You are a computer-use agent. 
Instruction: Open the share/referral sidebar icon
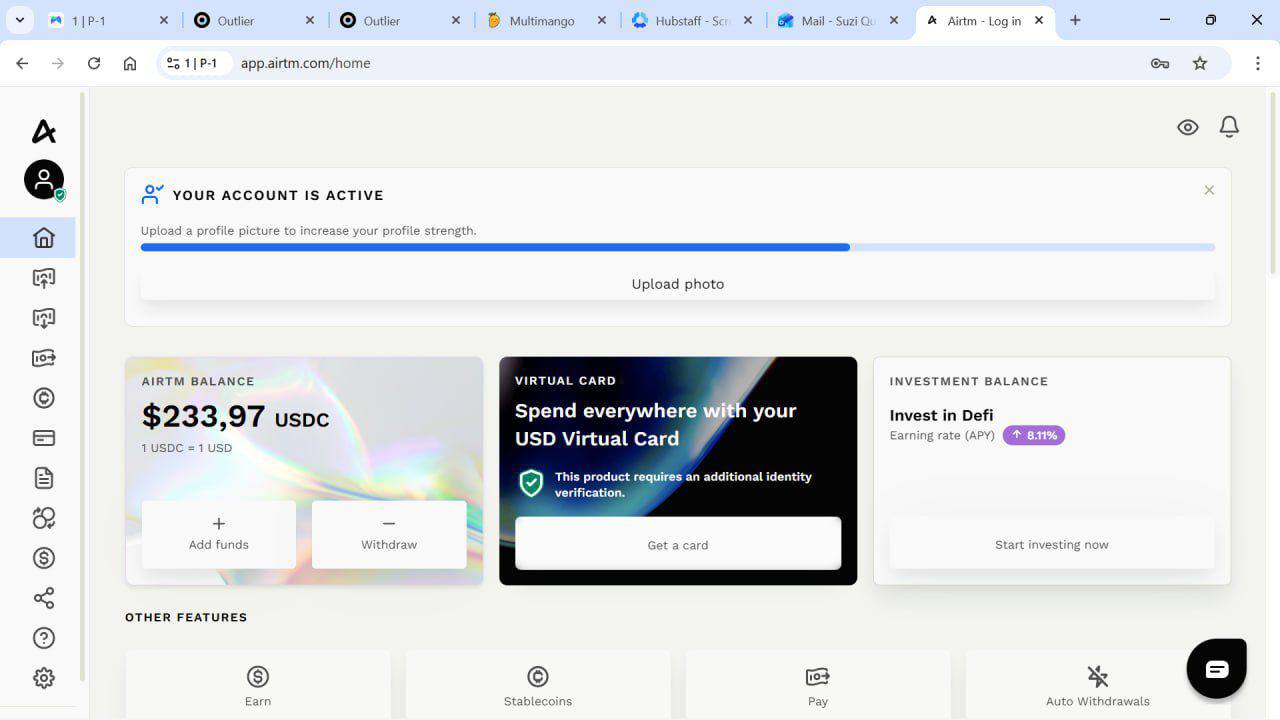(44, 598)
